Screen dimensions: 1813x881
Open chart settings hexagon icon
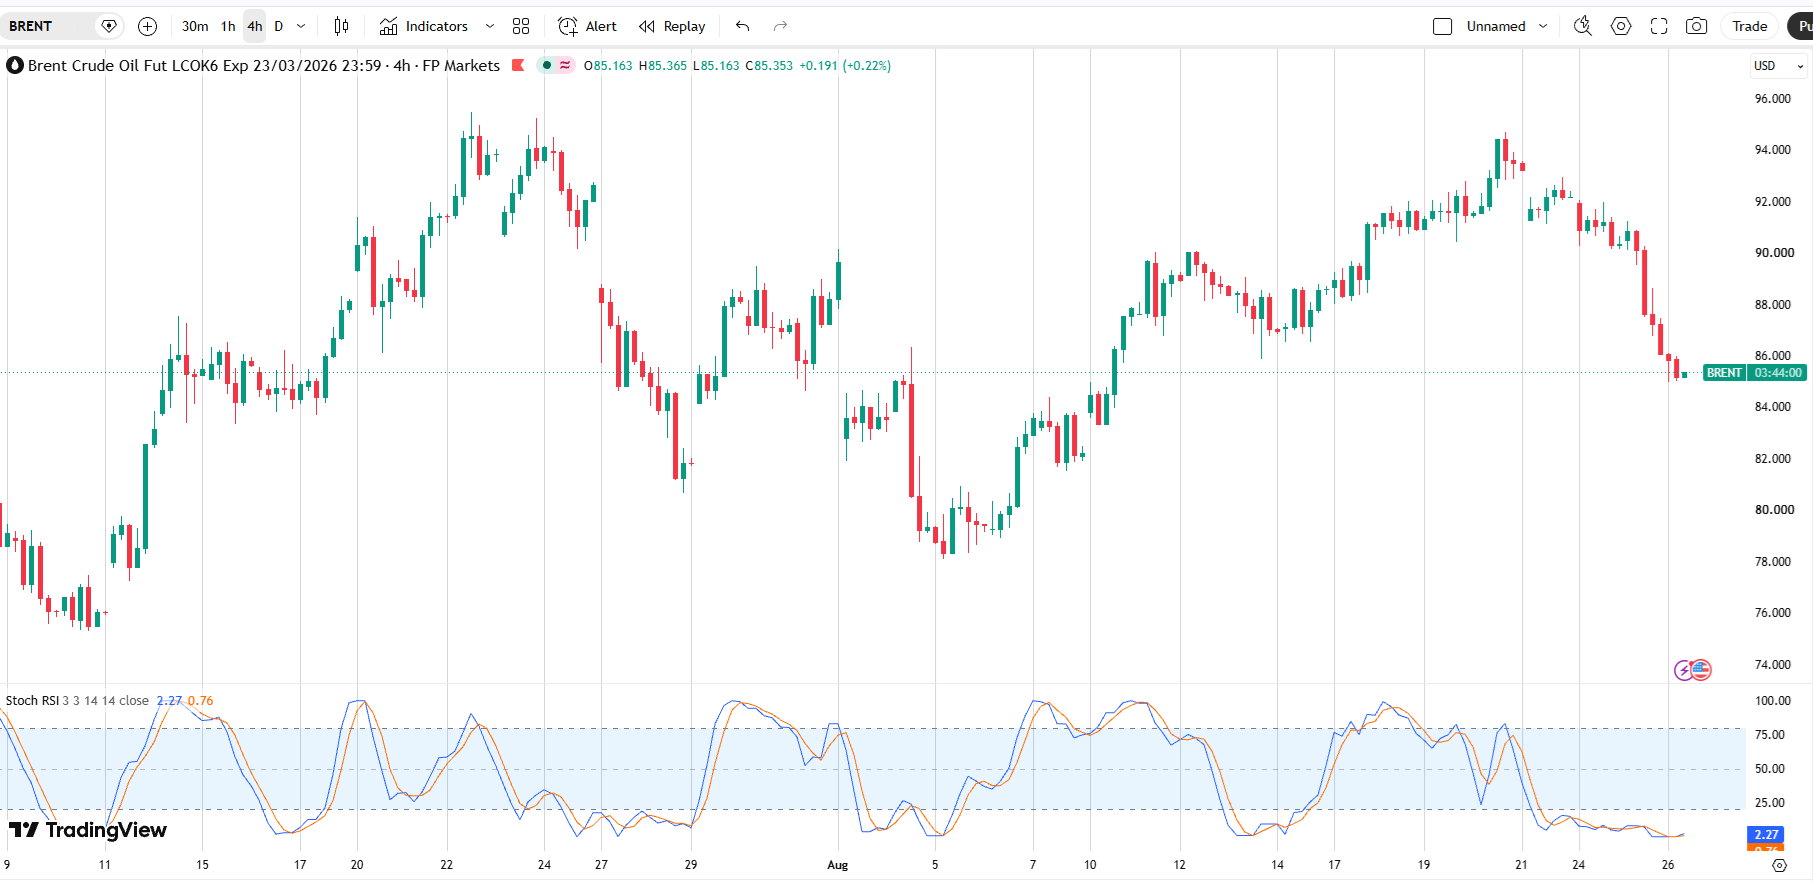tap(1621, 26)
